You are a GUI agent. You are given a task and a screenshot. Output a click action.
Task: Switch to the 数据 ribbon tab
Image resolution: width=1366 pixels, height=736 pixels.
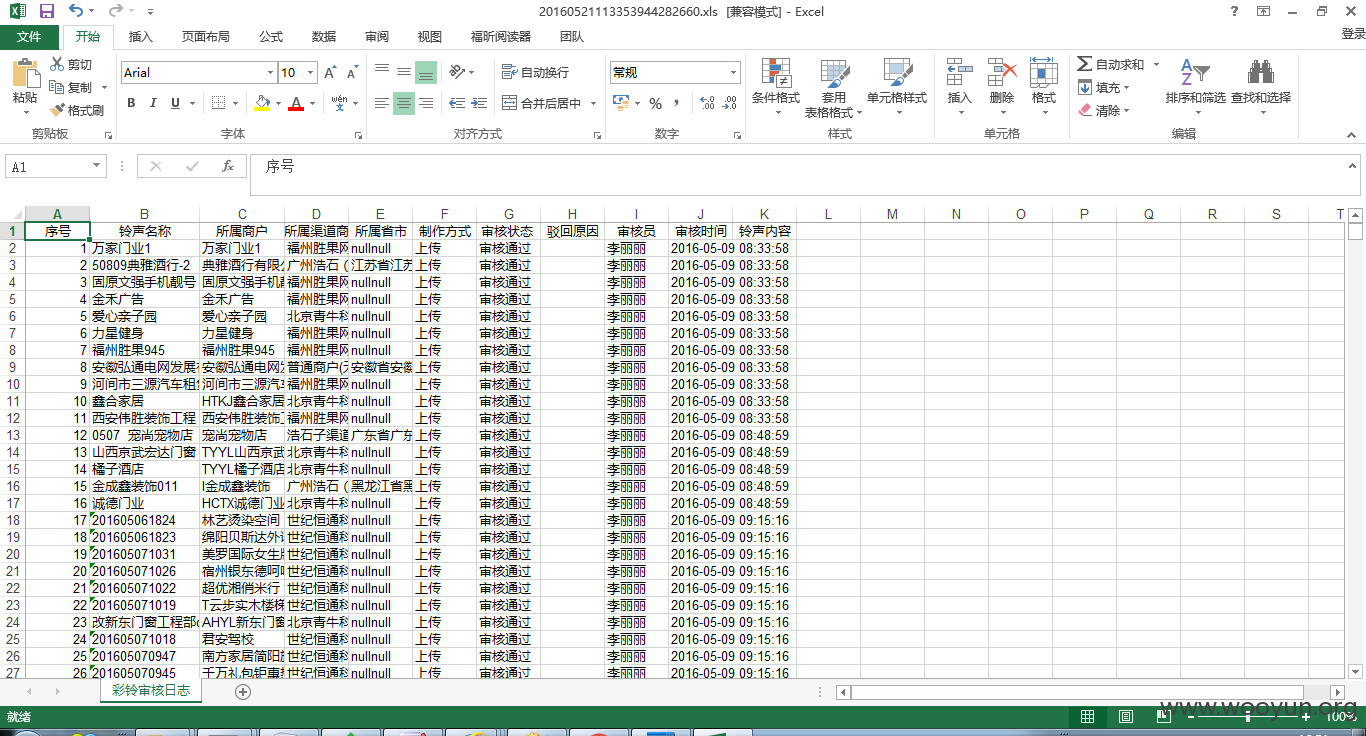[x=324, y=37]
